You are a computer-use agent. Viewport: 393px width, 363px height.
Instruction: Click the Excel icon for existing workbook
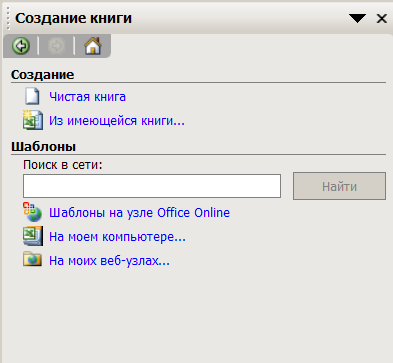[x=33, y=120]
